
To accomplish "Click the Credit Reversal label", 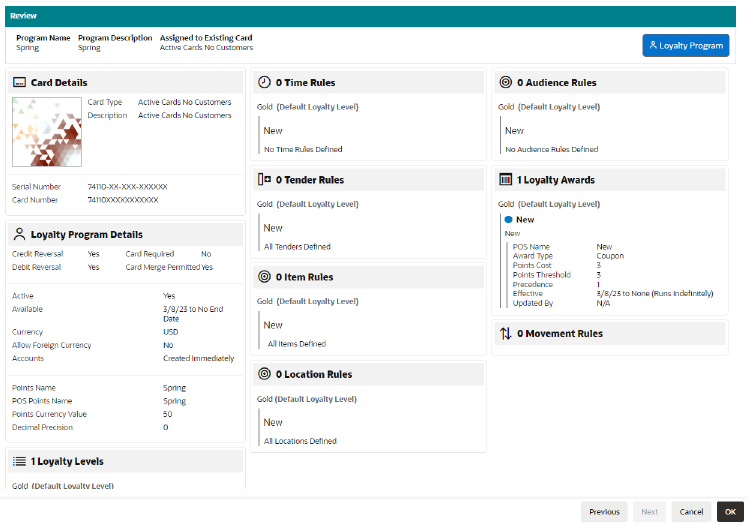I will (x=38, y=254).
